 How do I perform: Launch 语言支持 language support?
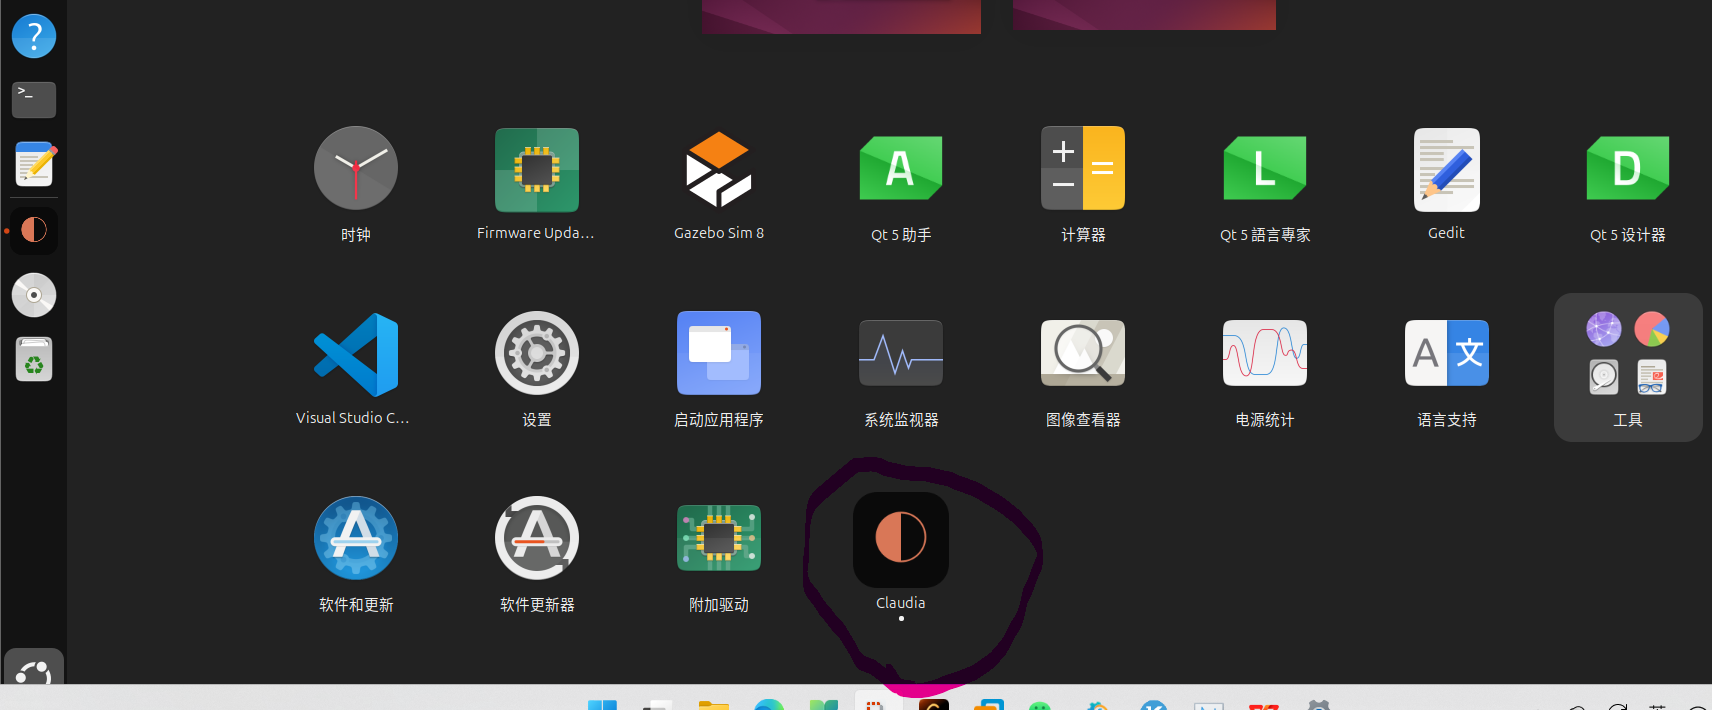pyautogui.click(x=1447, y=353)
